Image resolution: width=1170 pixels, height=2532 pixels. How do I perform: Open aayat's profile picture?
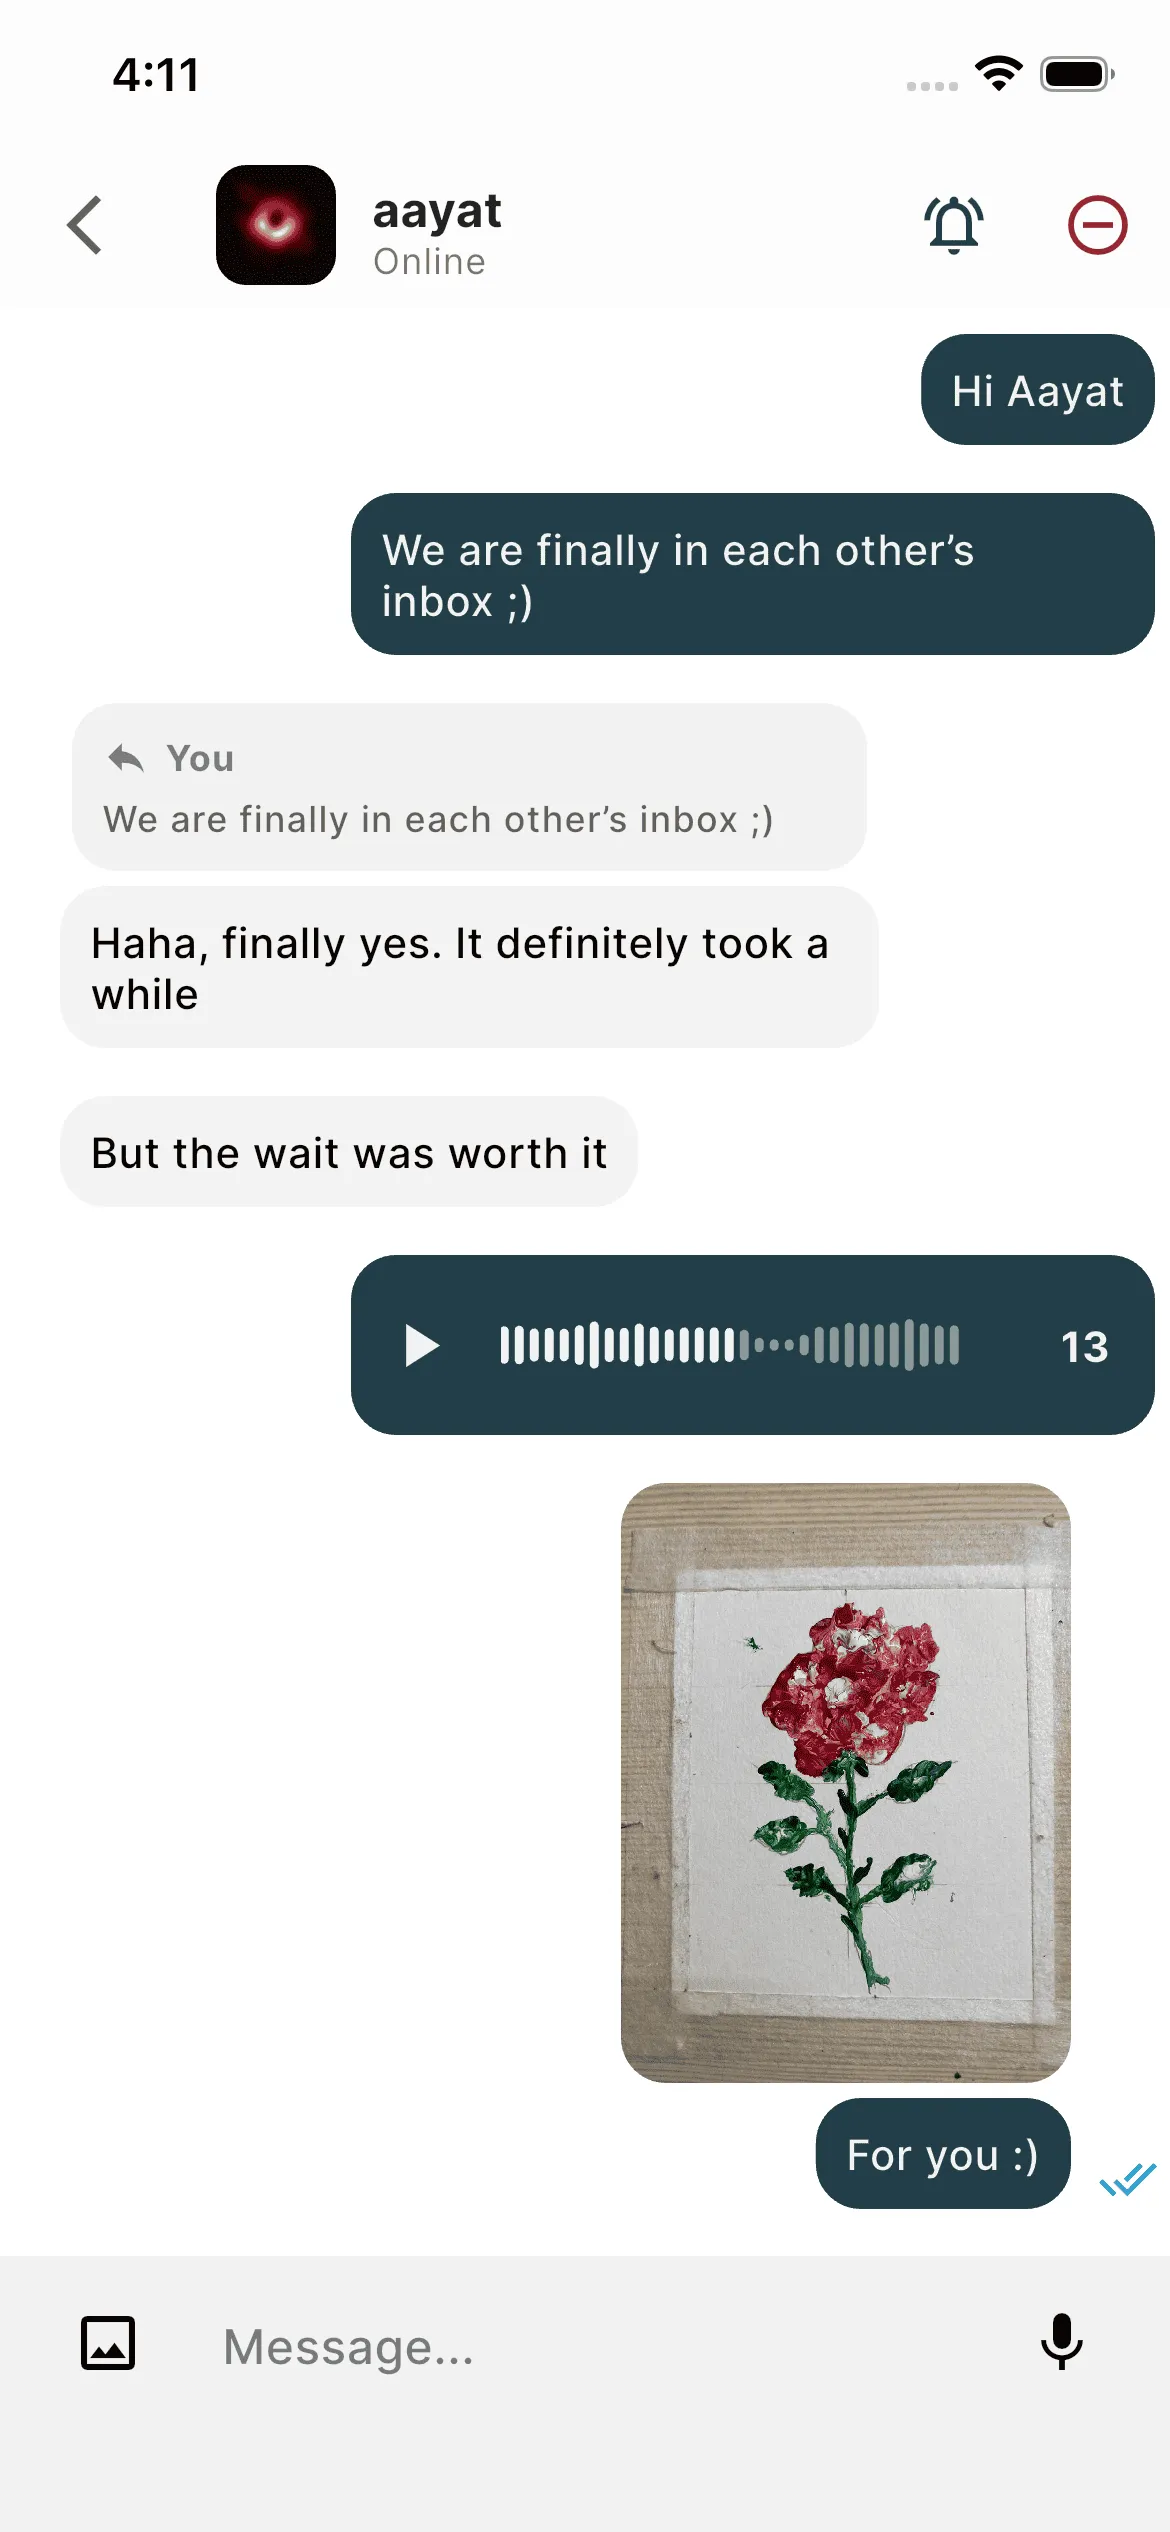click(276, 225)
